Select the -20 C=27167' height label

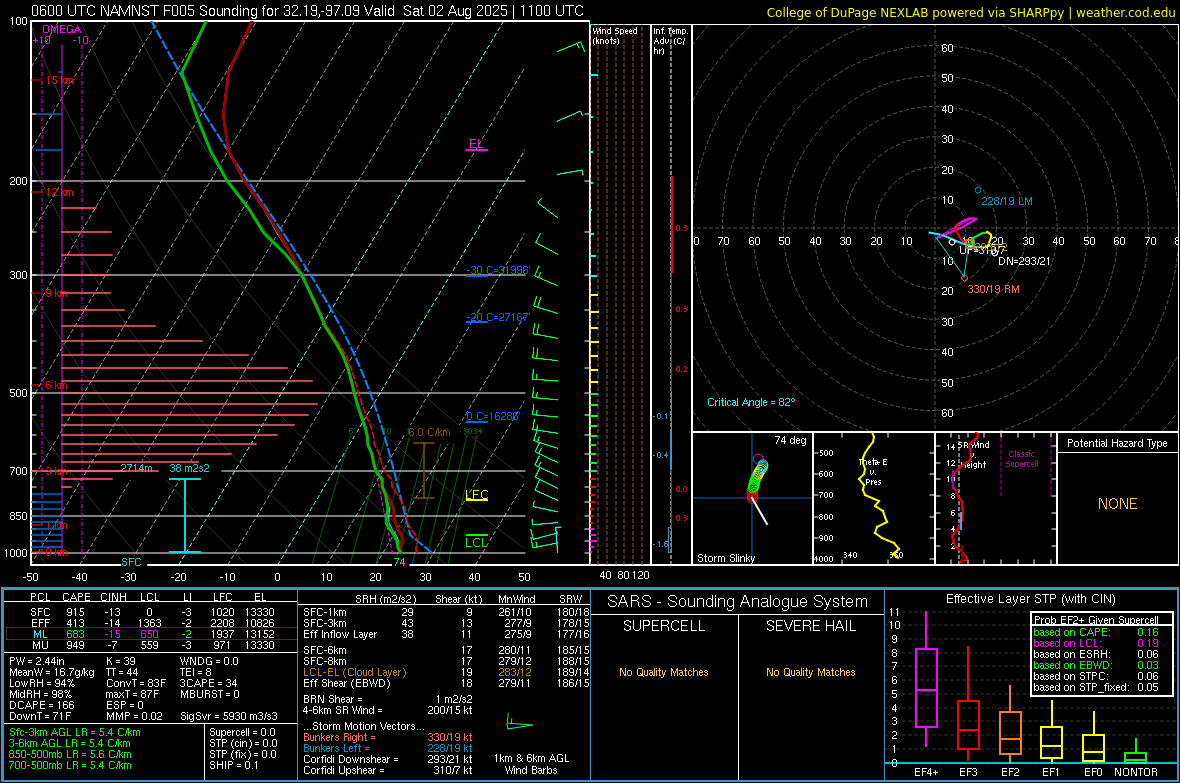pos(498,317)
